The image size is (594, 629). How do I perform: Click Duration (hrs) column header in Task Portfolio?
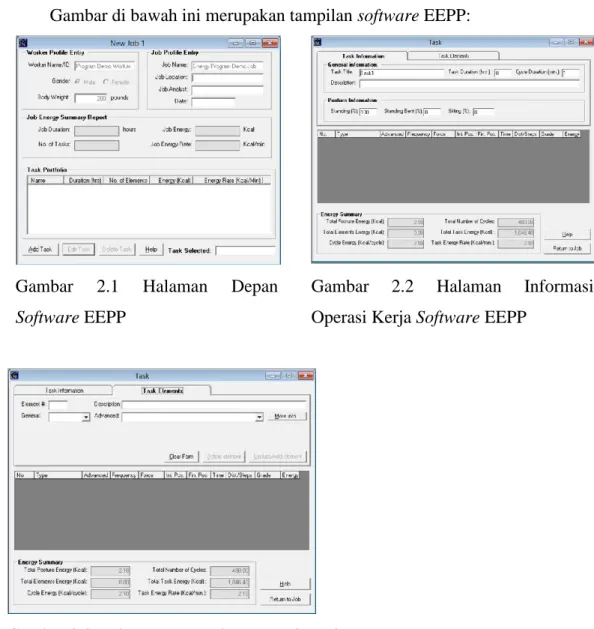pyautogui.click(x=84, y=180)
